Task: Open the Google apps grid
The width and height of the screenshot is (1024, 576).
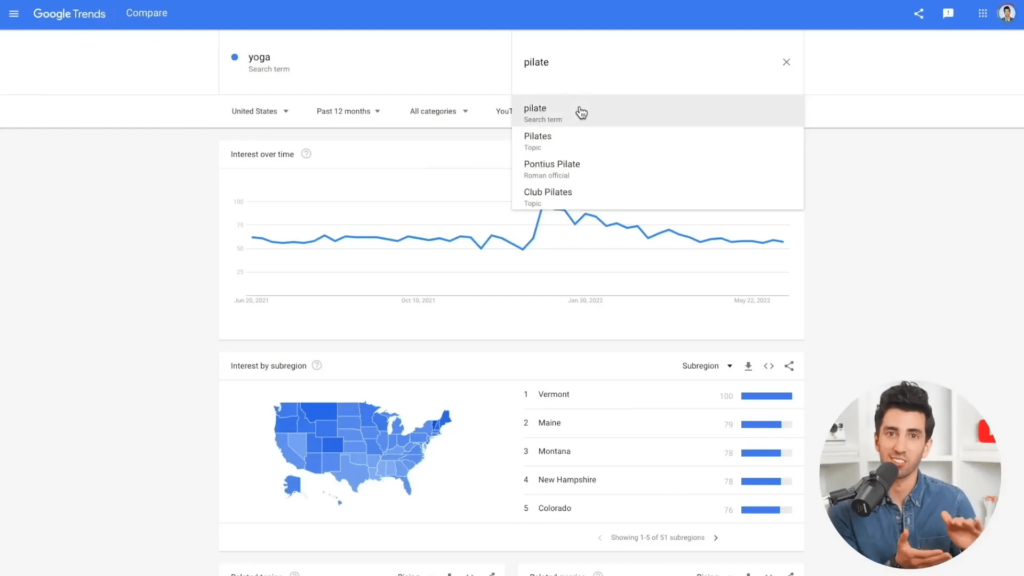Action: click(x=983, y=14)
